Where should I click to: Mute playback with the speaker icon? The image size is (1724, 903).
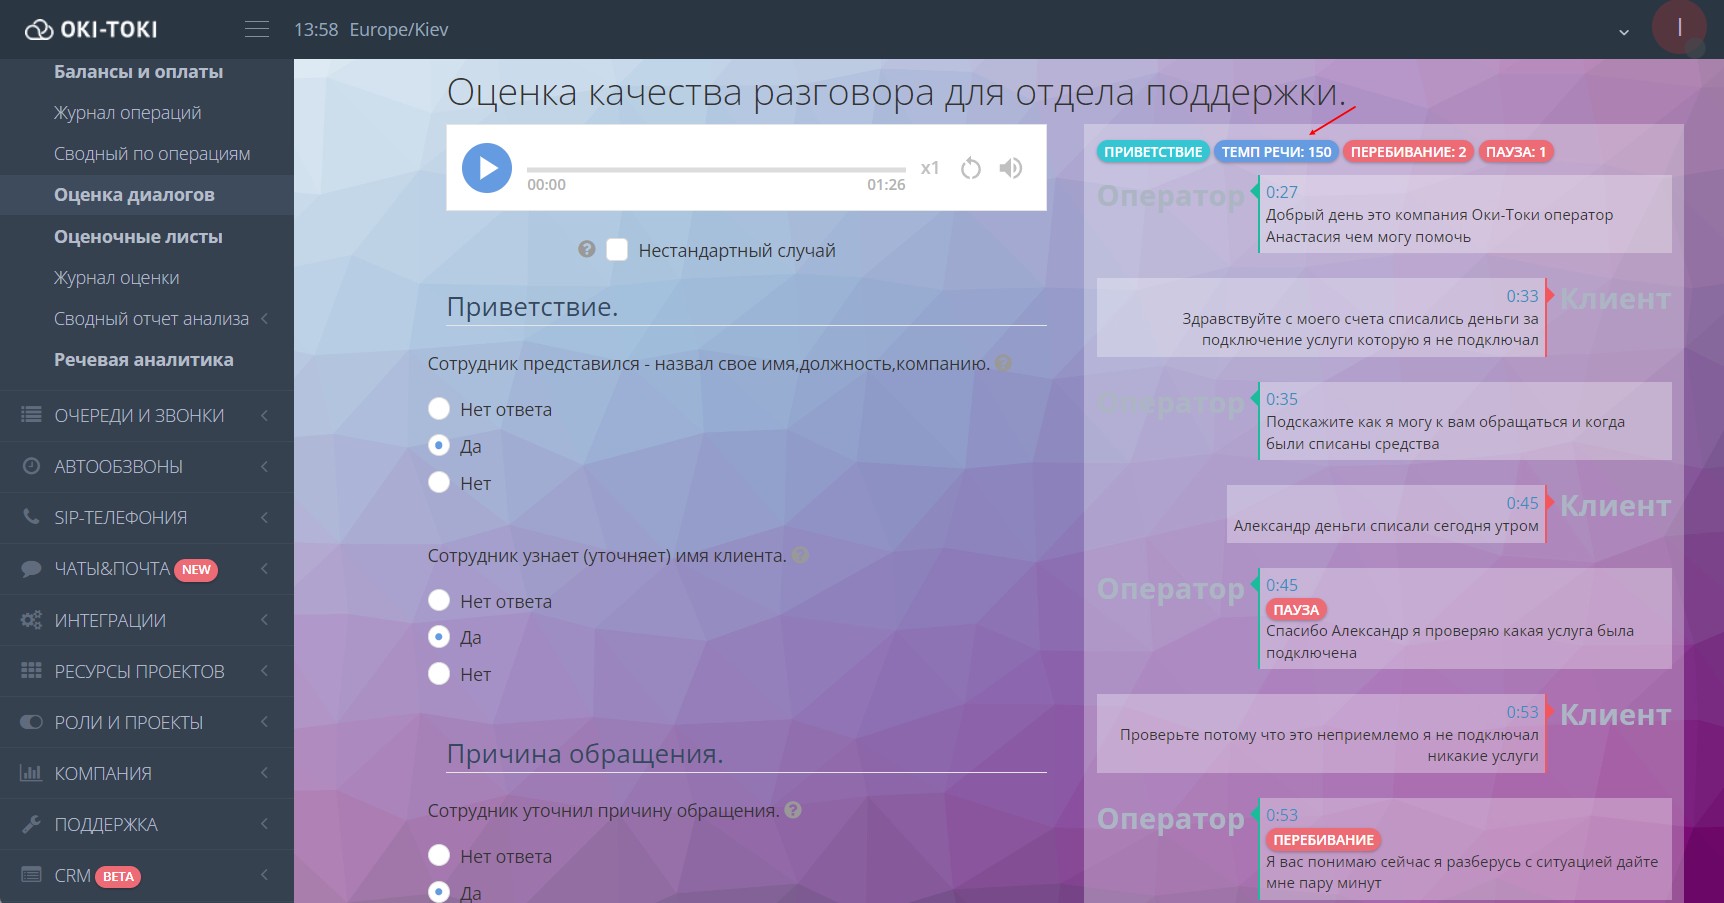point(1011,167)
